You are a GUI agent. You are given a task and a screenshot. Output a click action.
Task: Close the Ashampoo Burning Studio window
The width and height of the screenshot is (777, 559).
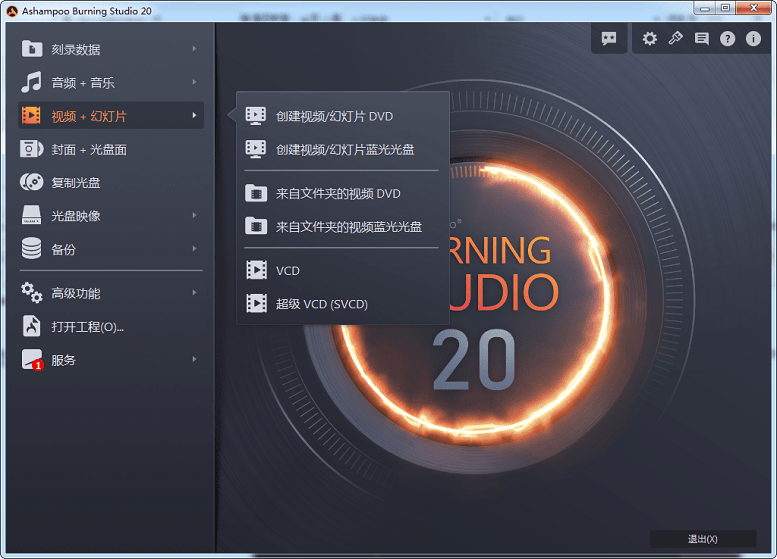pos(754,8)
